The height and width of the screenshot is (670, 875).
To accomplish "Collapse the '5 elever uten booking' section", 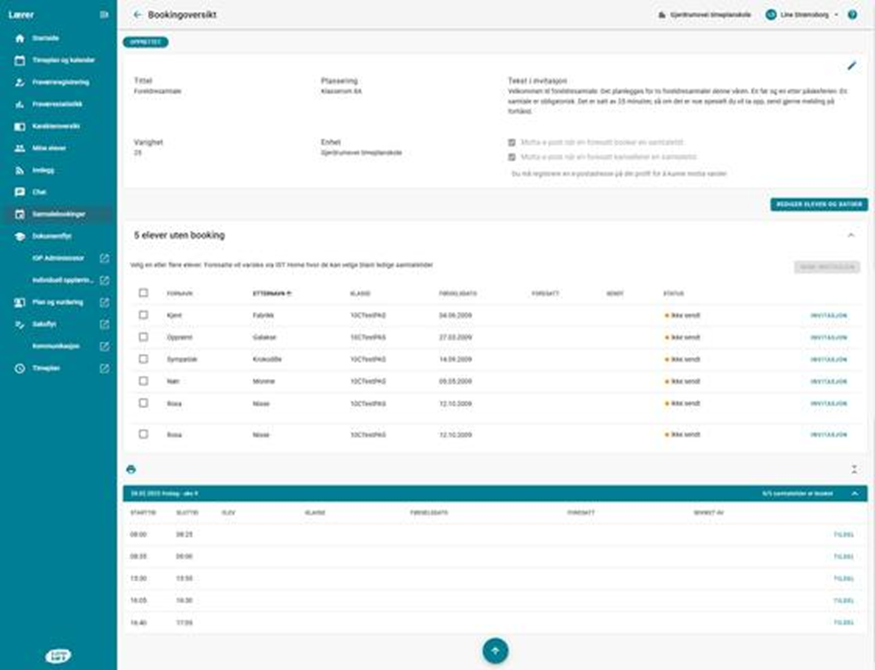I will point(851,235).
